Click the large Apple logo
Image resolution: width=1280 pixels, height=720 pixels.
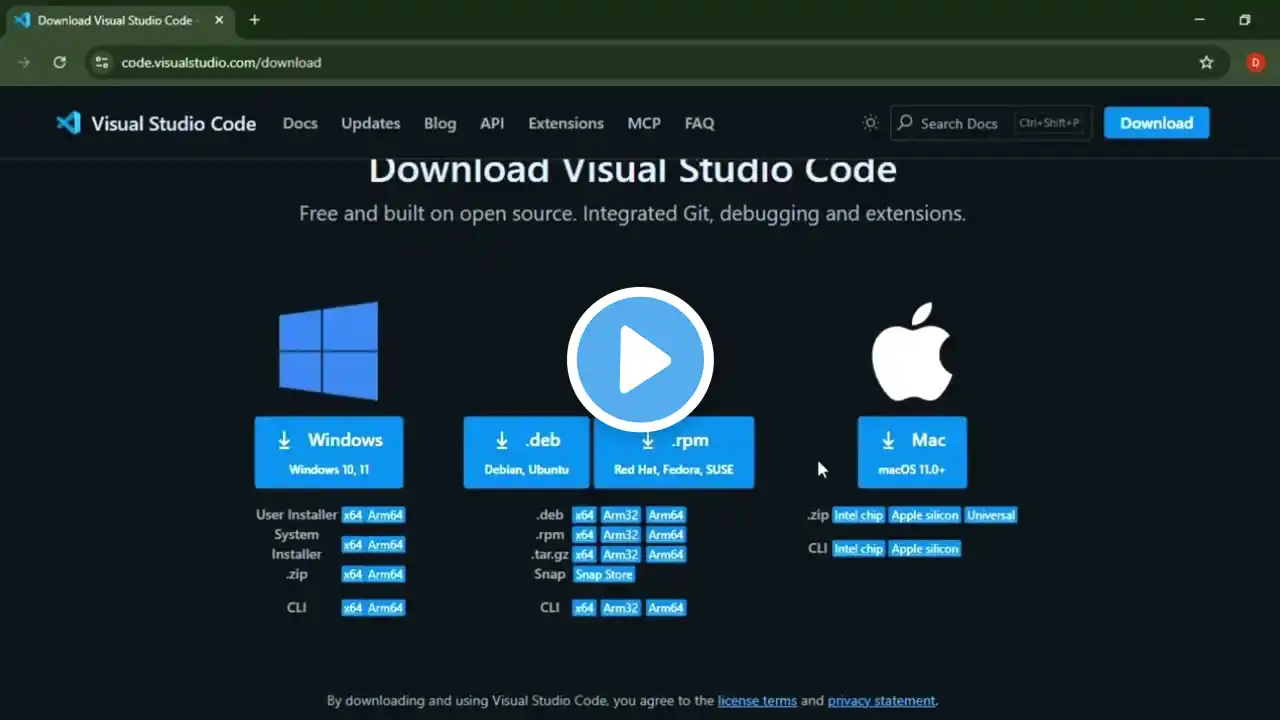coord(912,351)
